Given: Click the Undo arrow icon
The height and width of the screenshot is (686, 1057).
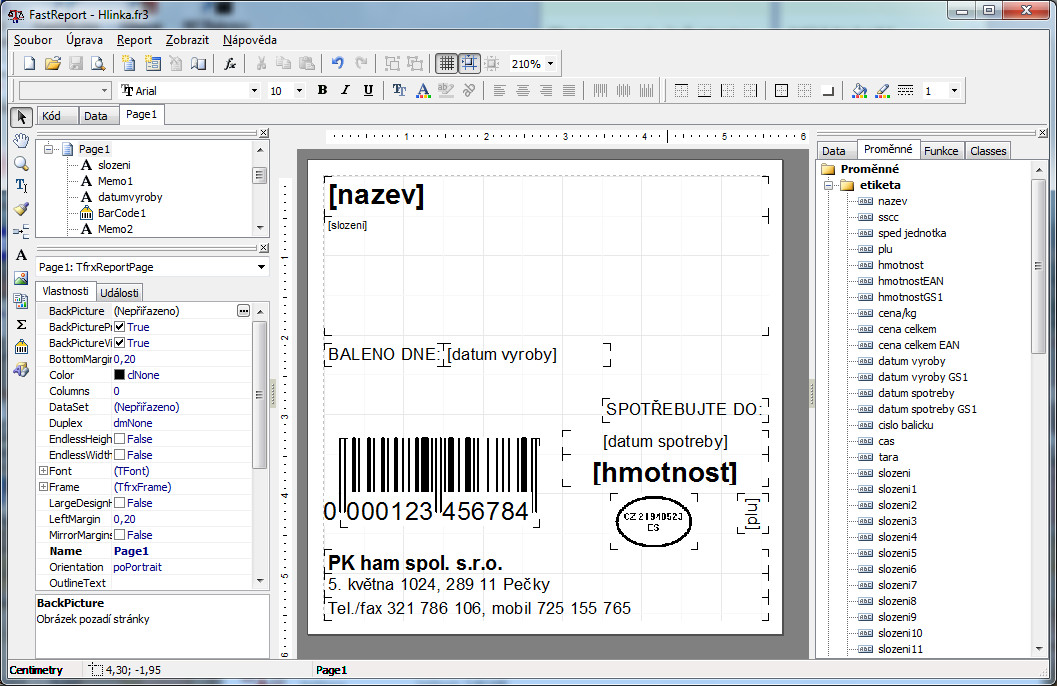Looking at the screenshot, I should point(338,63).
